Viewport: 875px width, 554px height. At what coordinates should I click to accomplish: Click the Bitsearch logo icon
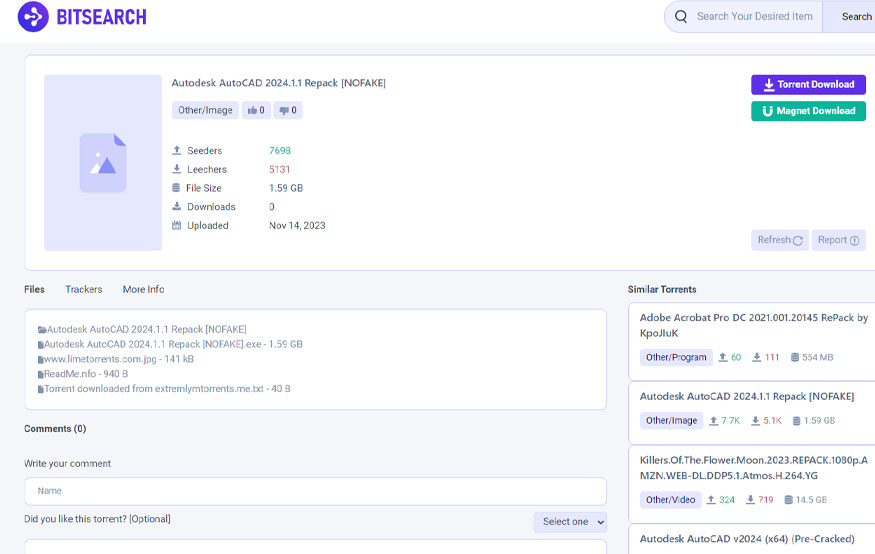(x=33, y=17)
